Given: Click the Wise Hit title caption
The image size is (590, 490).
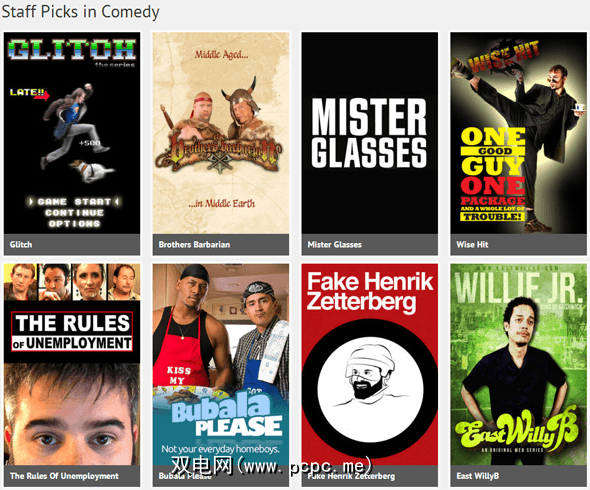Looking at the screenshot, I should click(472, 245).
